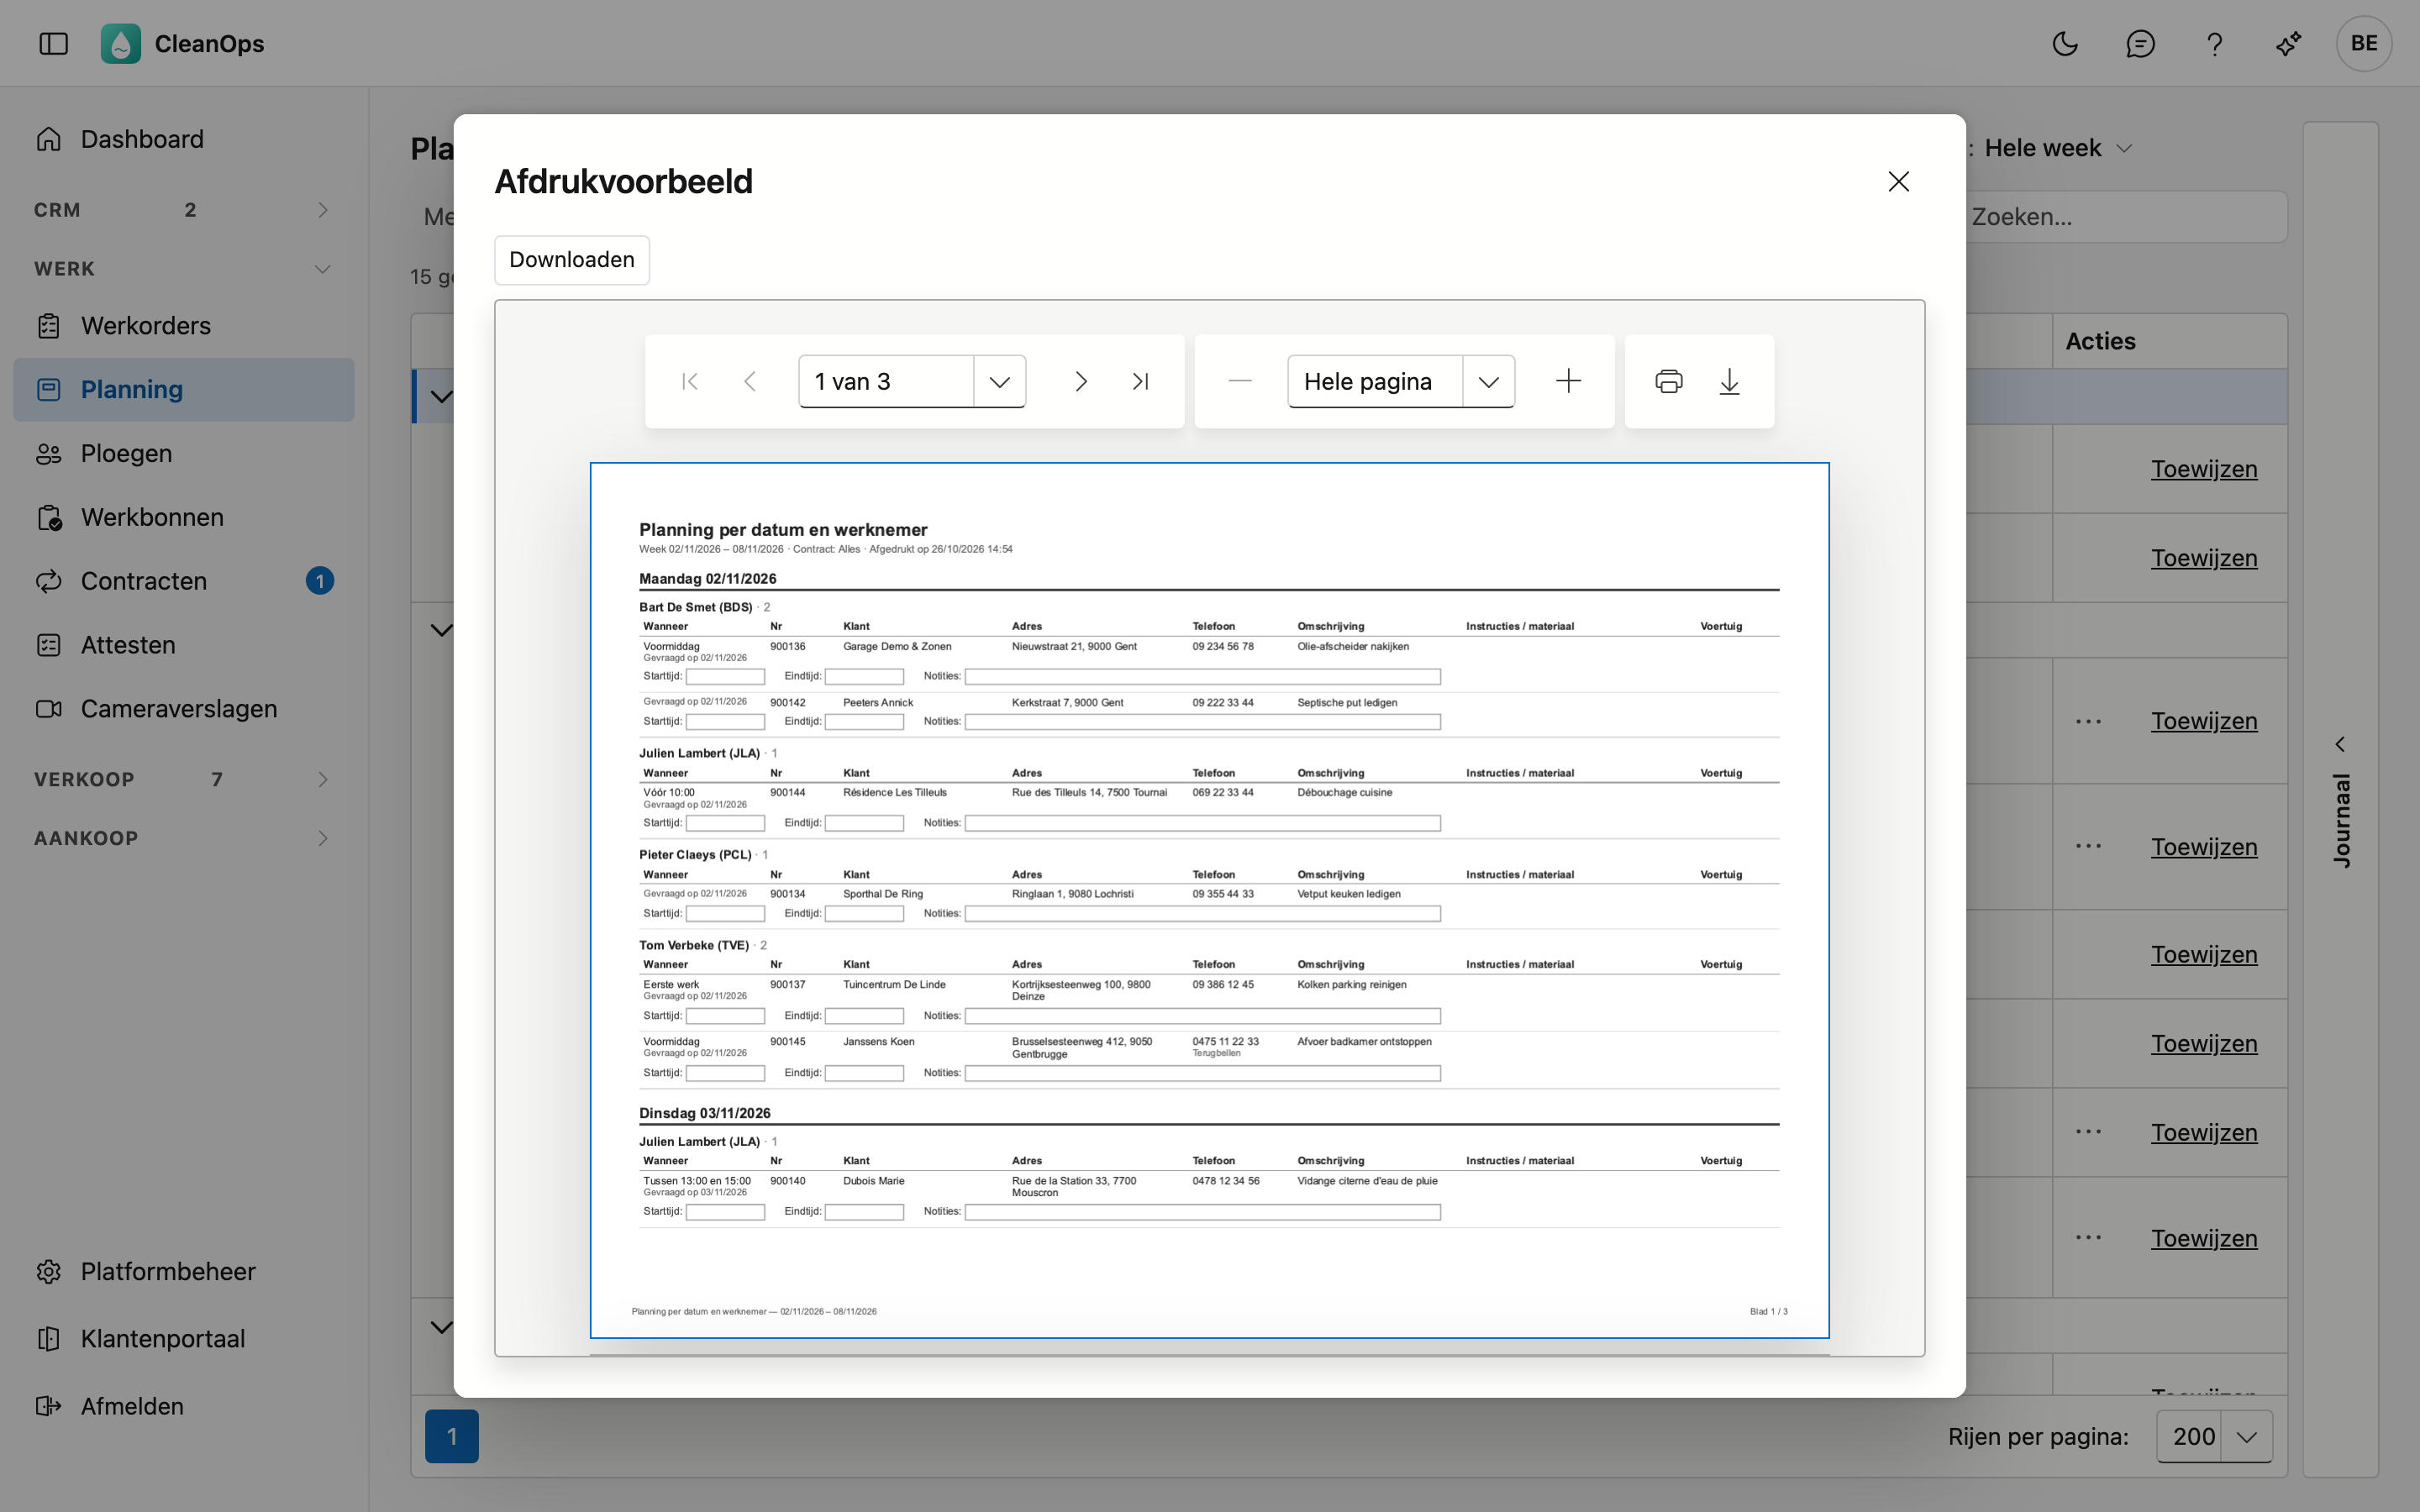2420x1512 pixels.
Task: Open Ploegen in the sidebar
Action: [183, 453]
